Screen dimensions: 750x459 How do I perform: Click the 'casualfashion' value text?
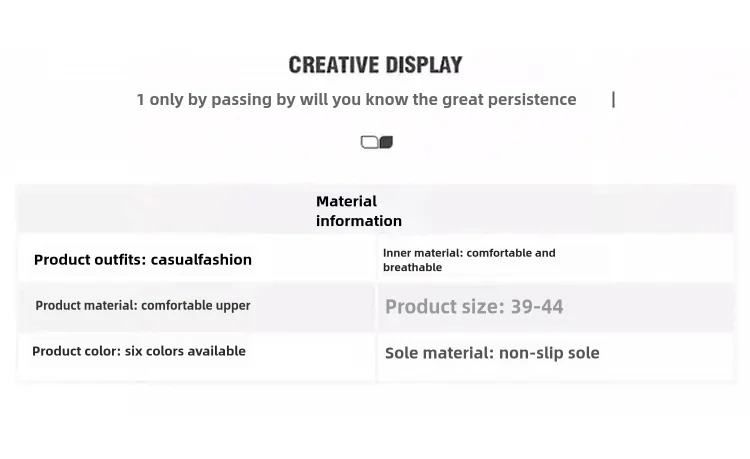(x=201, y=260)
